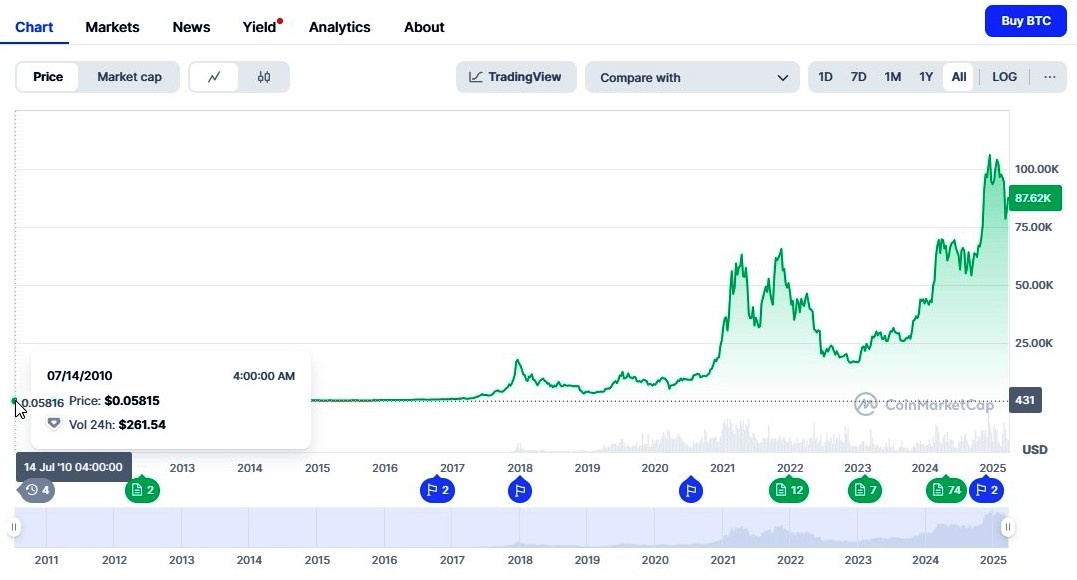
Task: Open the TradingView chart option
Action: pyautogui.click(x=516, y=76)
